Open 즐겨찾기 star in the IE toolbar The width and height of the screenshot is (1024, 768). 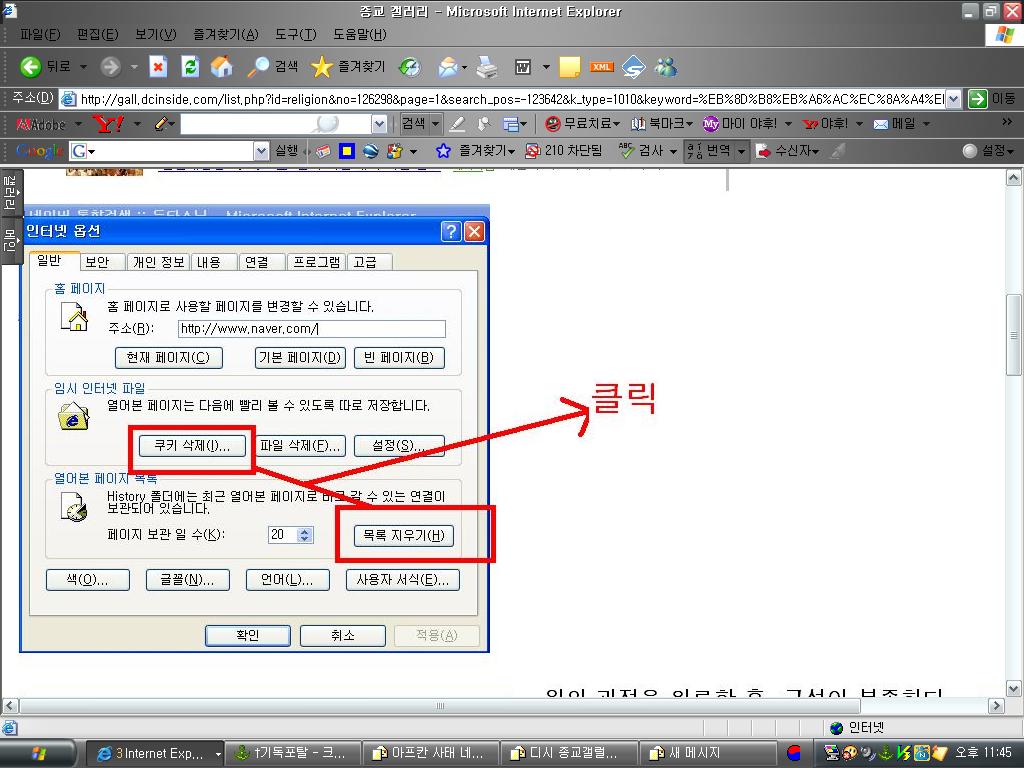coord(321,67)
